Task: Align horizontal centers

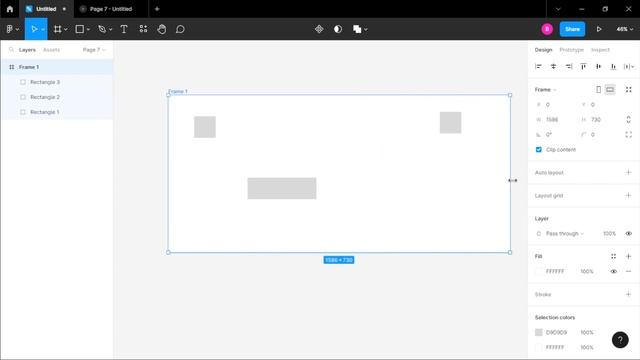Action: tap(553, 67)
